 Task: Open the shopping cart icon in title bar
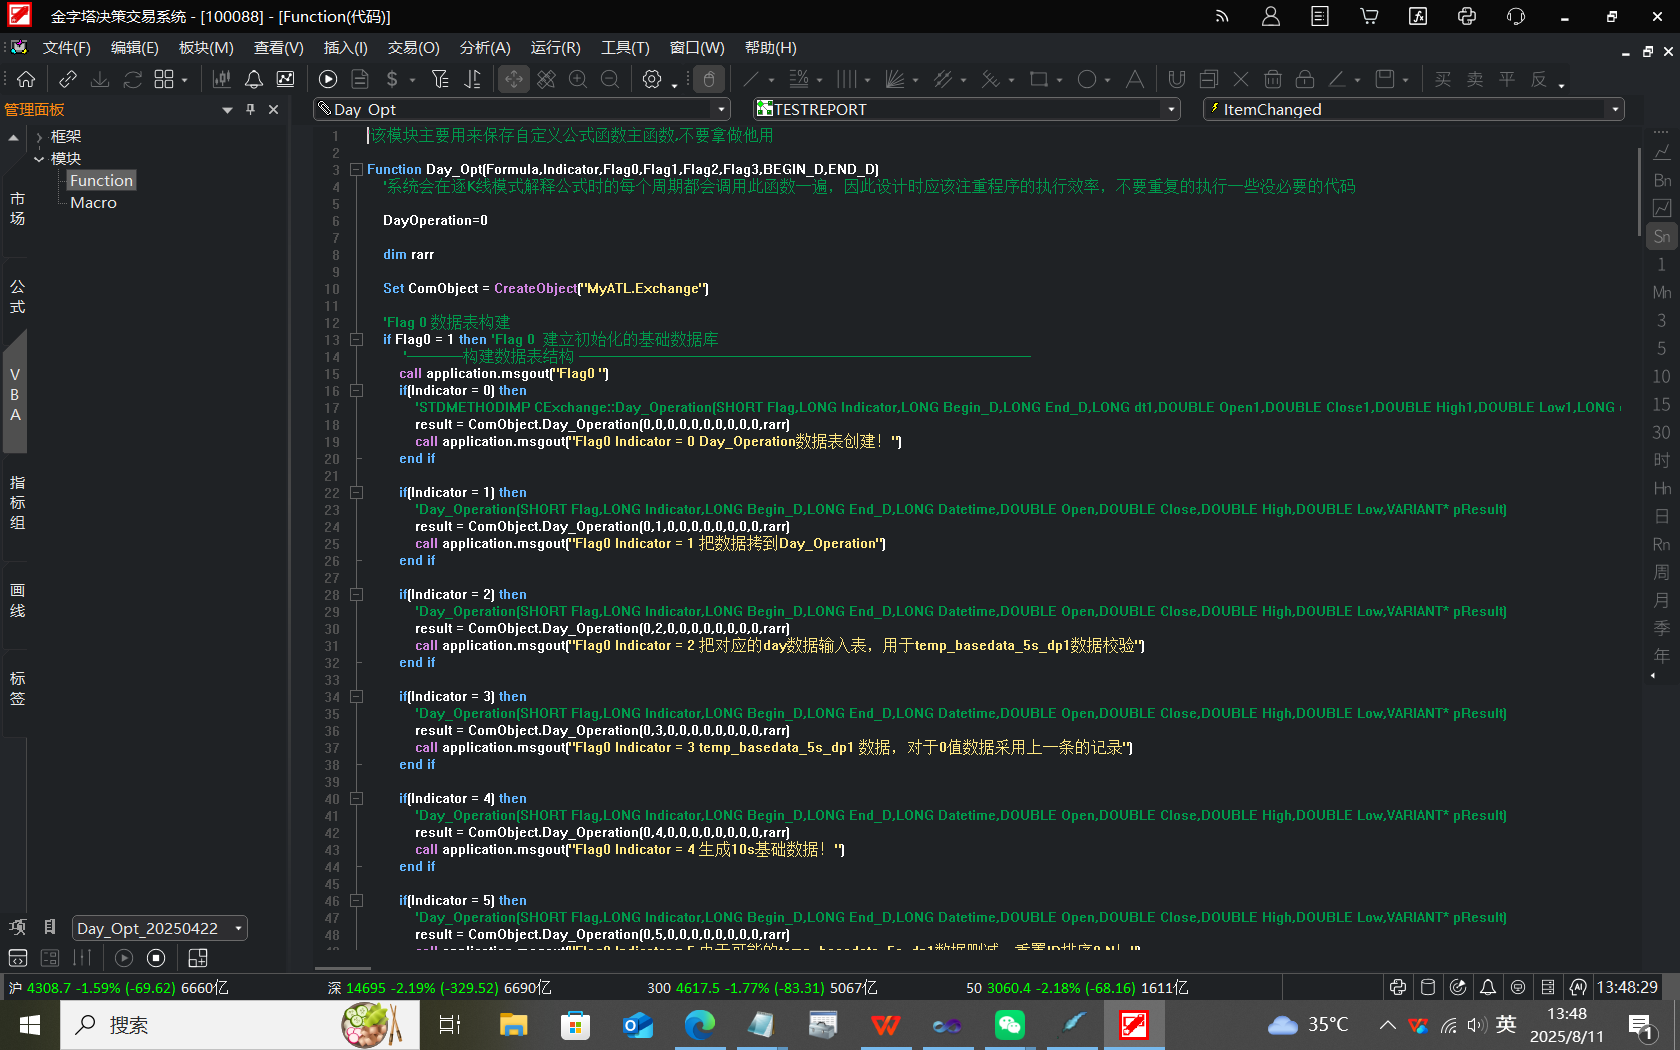click(1369, 16)
